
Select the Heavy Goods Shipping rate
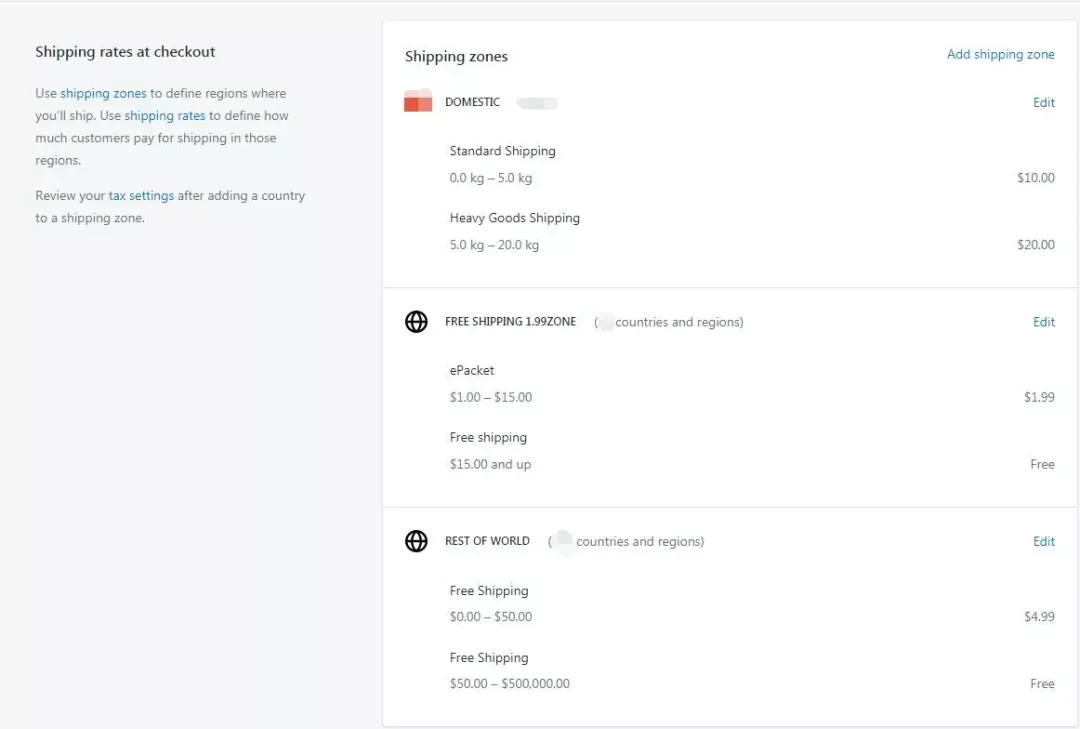click(x=514, y=218)
